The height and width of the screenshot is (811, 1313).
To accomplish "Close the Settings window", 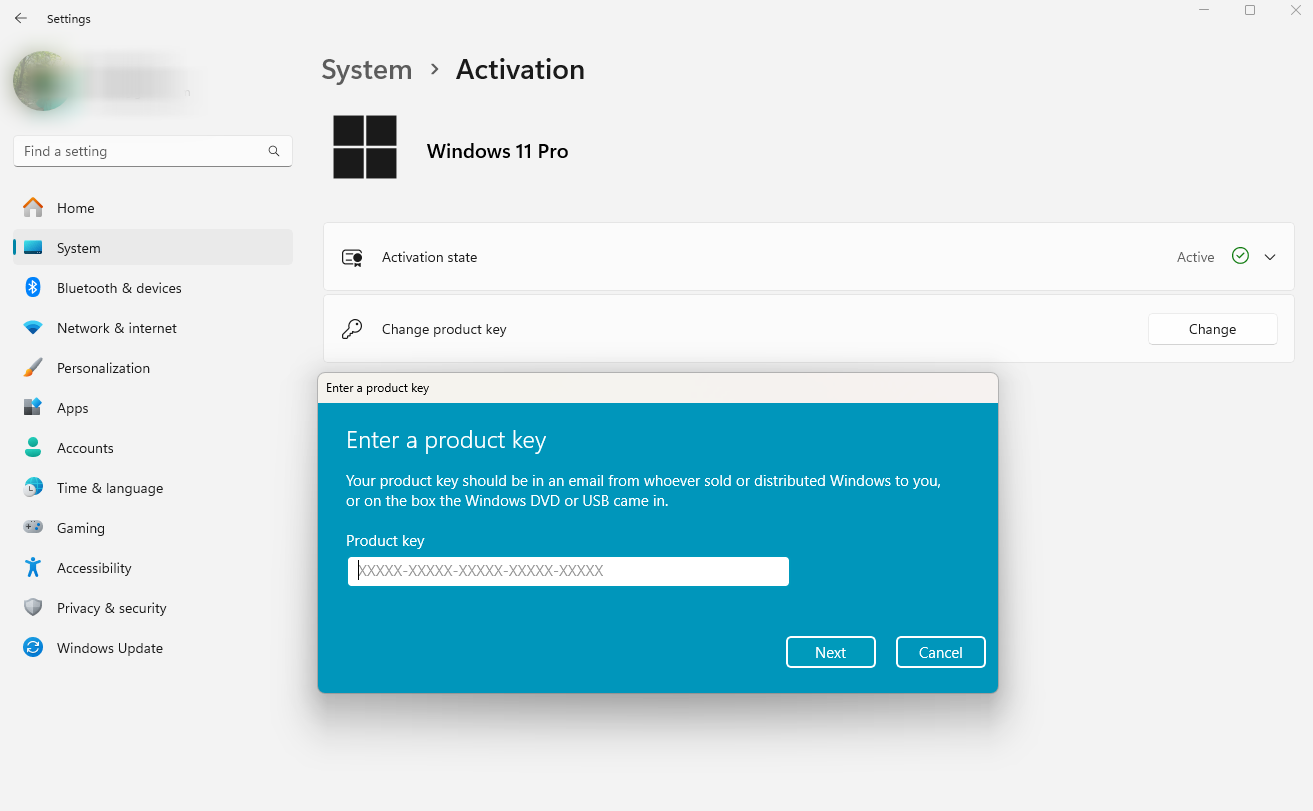I will (x=1295, y=10).
